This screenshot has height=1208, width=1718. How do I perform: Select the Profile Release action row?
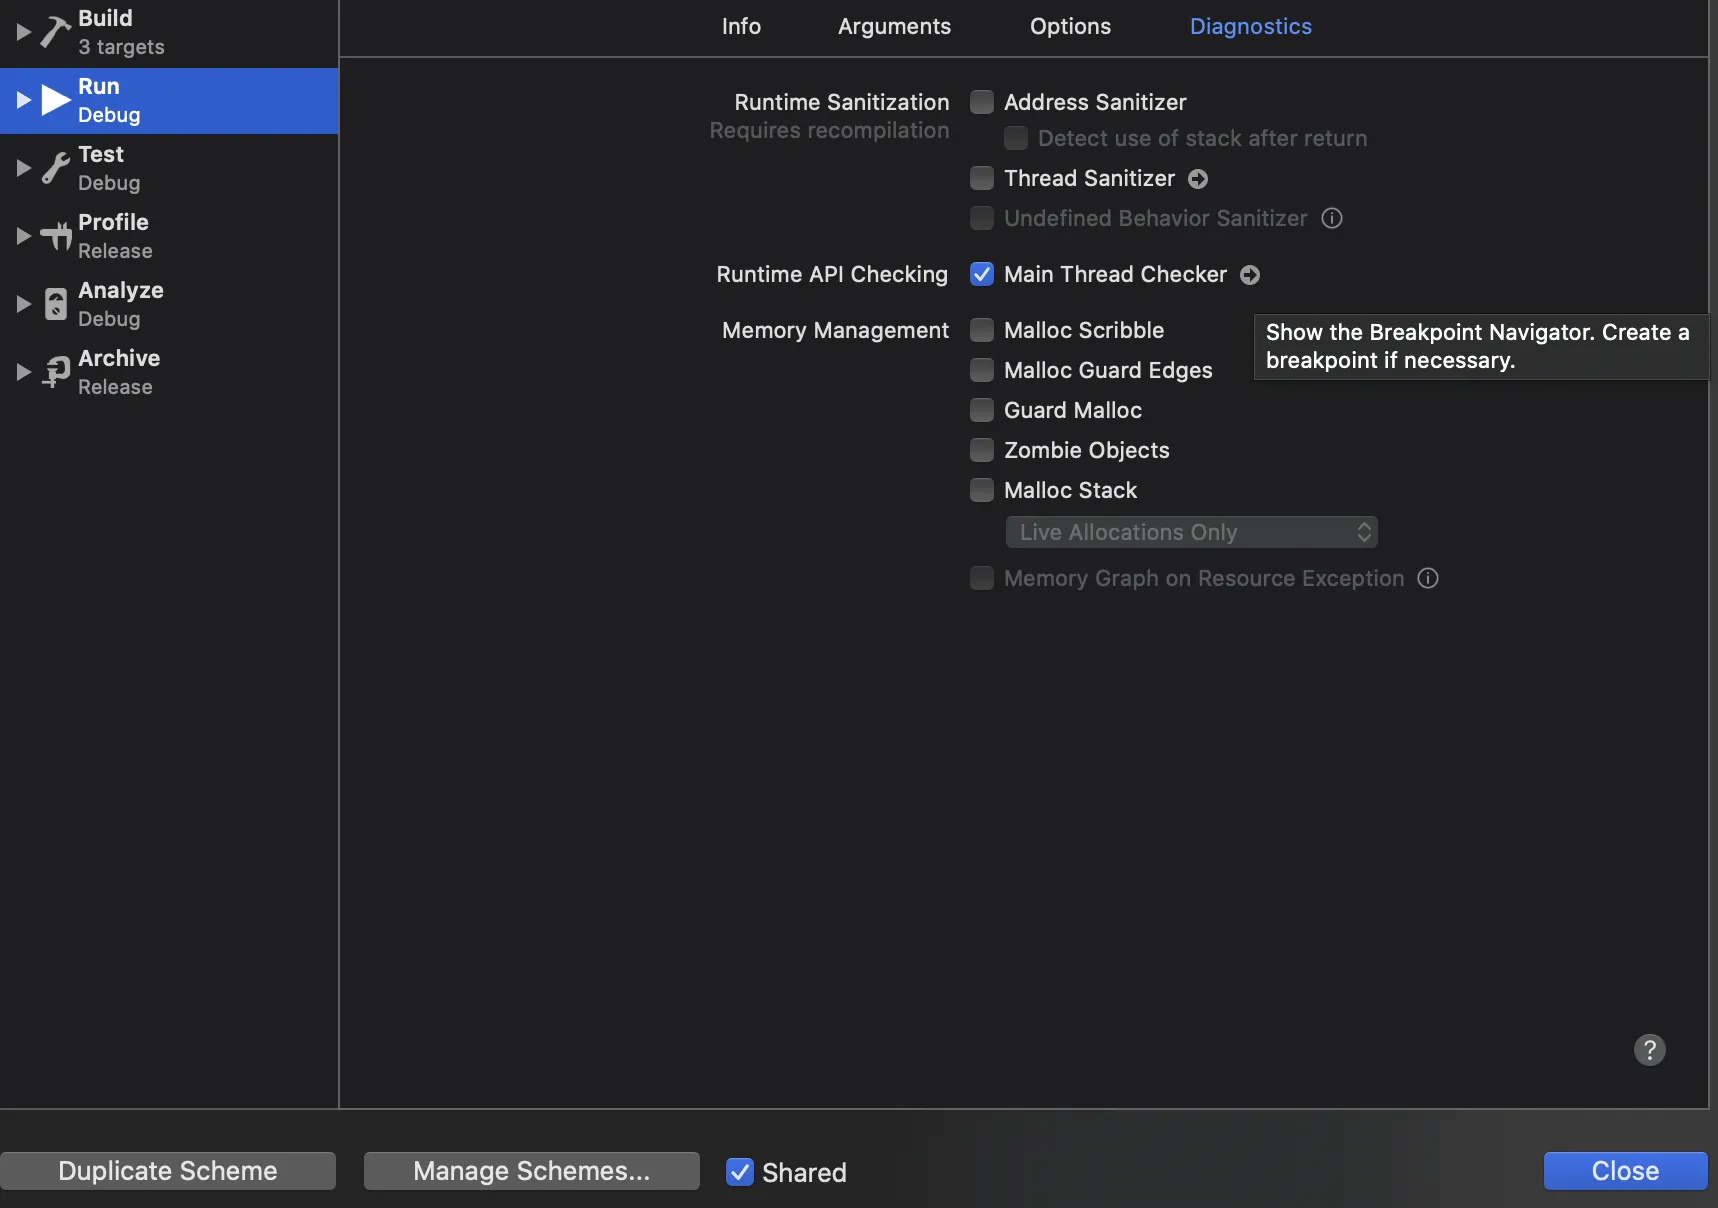169,236
